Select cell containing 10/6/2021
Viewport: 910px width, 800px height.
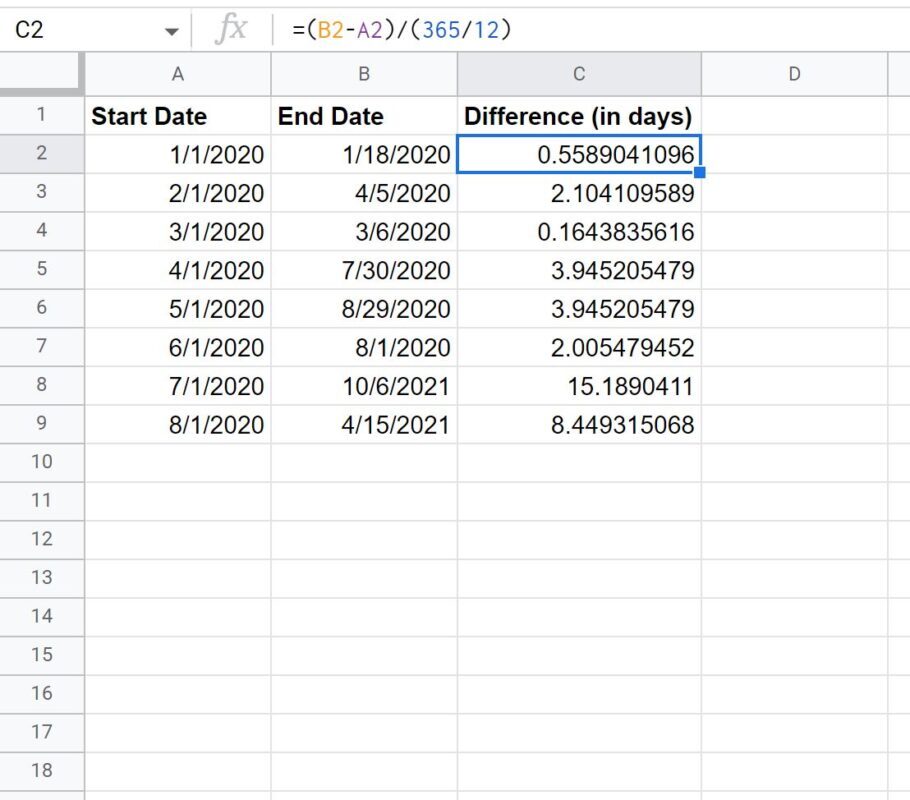(364, 386)
